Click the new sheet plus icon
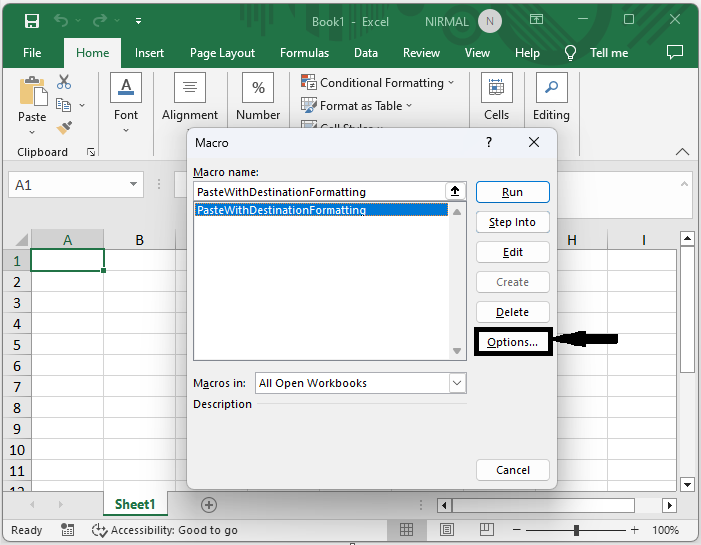The image size is (701, 545). [x=208, y=505]
